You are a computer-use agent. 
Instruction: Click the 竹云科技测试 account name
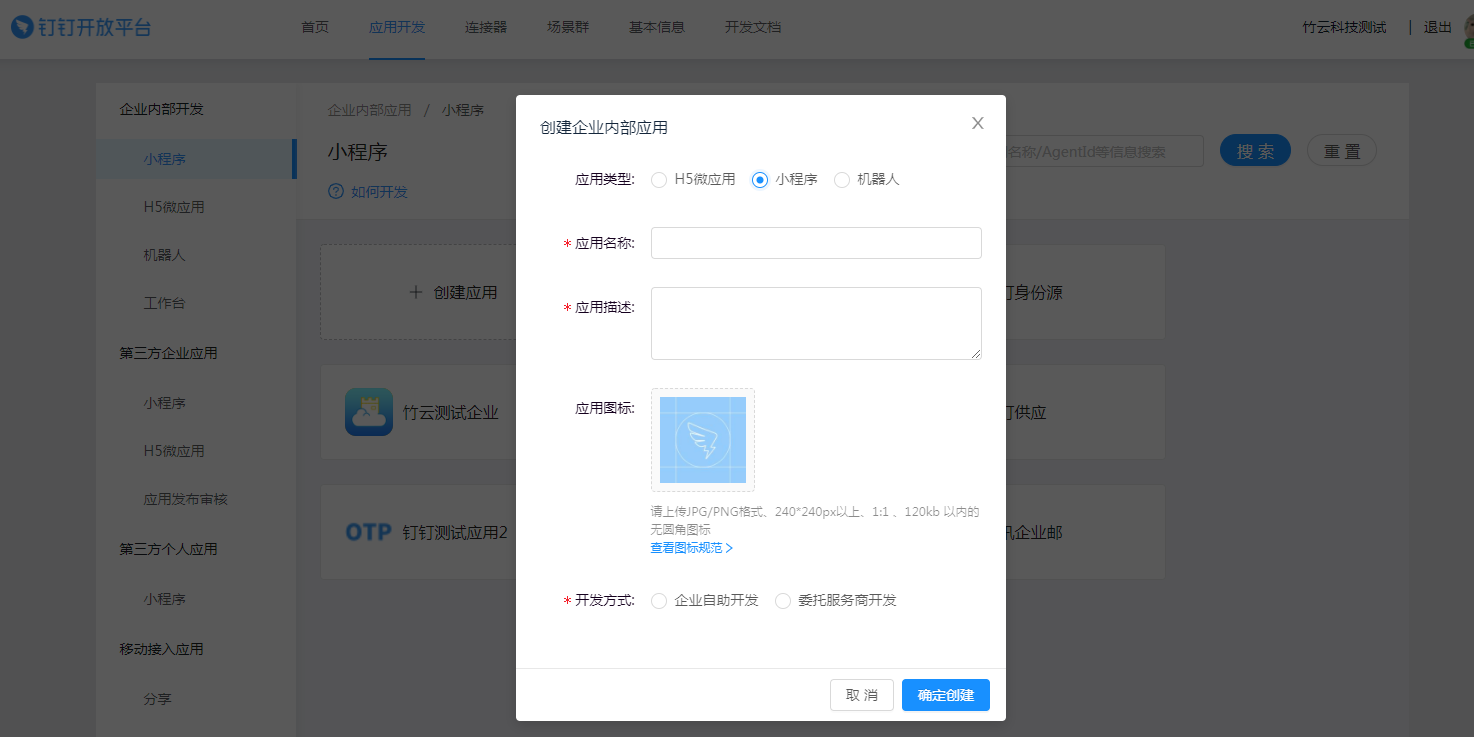1344,27
